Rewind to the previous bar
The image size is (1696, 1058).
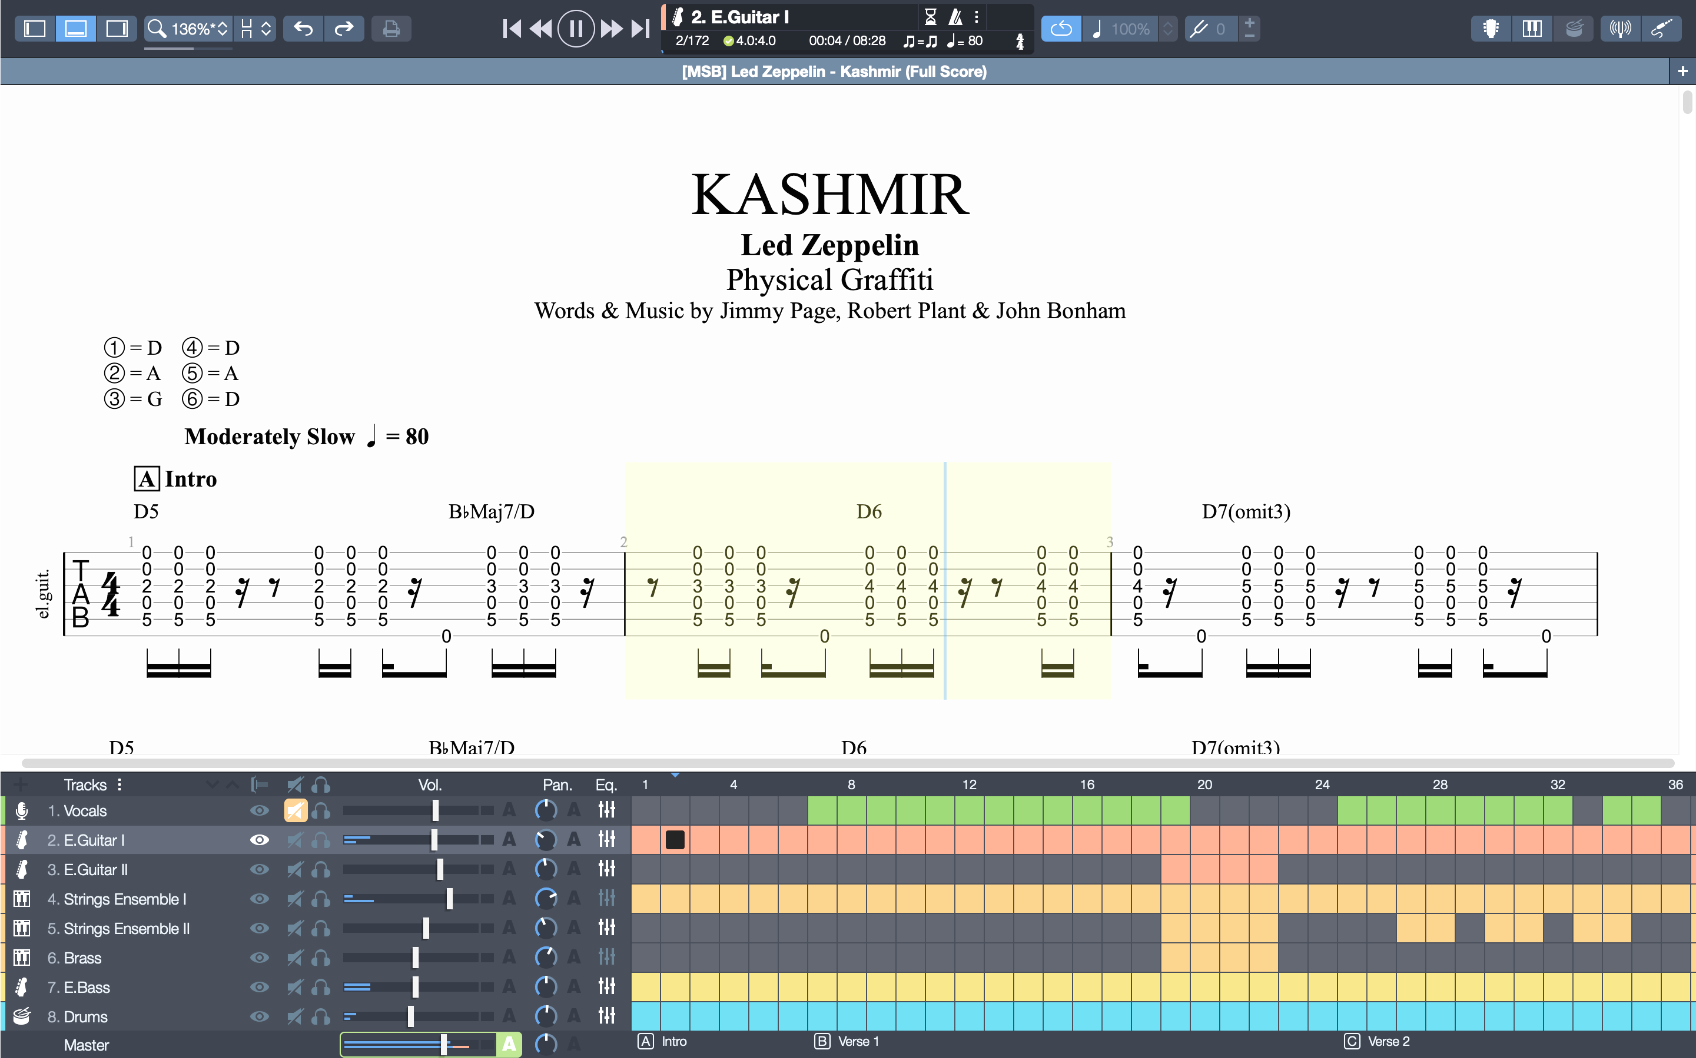pos(541,29)
